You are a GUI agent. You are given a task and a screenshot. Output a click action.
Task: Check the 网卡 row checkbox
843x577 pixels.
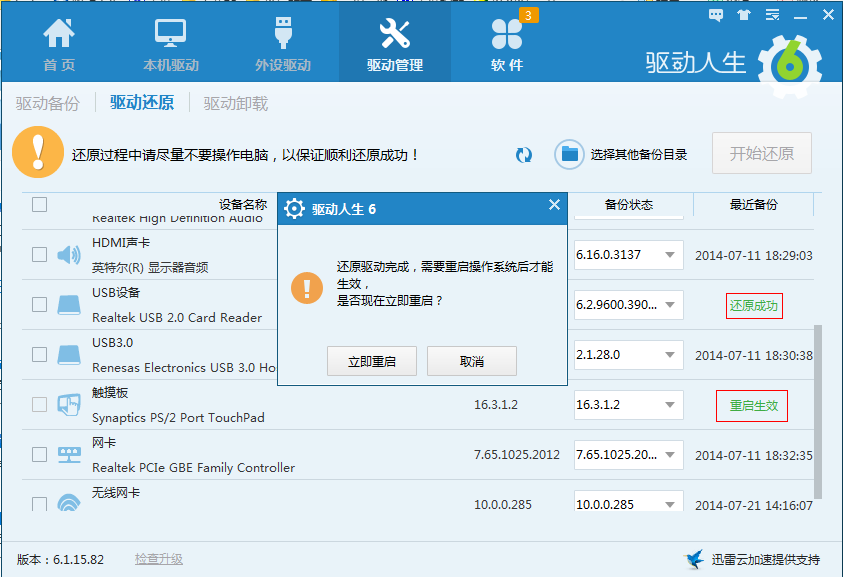[x=39, y=454]
